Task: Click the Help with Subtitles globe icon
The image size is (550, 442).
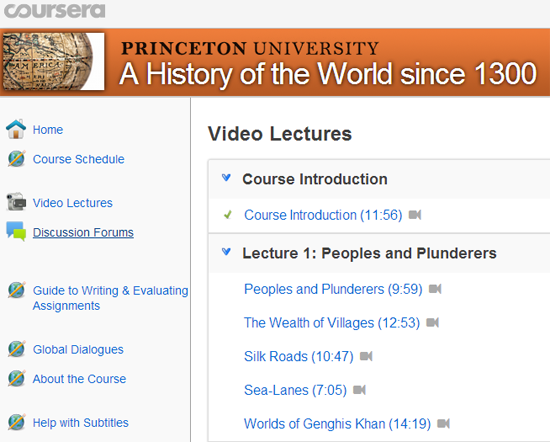Action: (x=16, y=422)
